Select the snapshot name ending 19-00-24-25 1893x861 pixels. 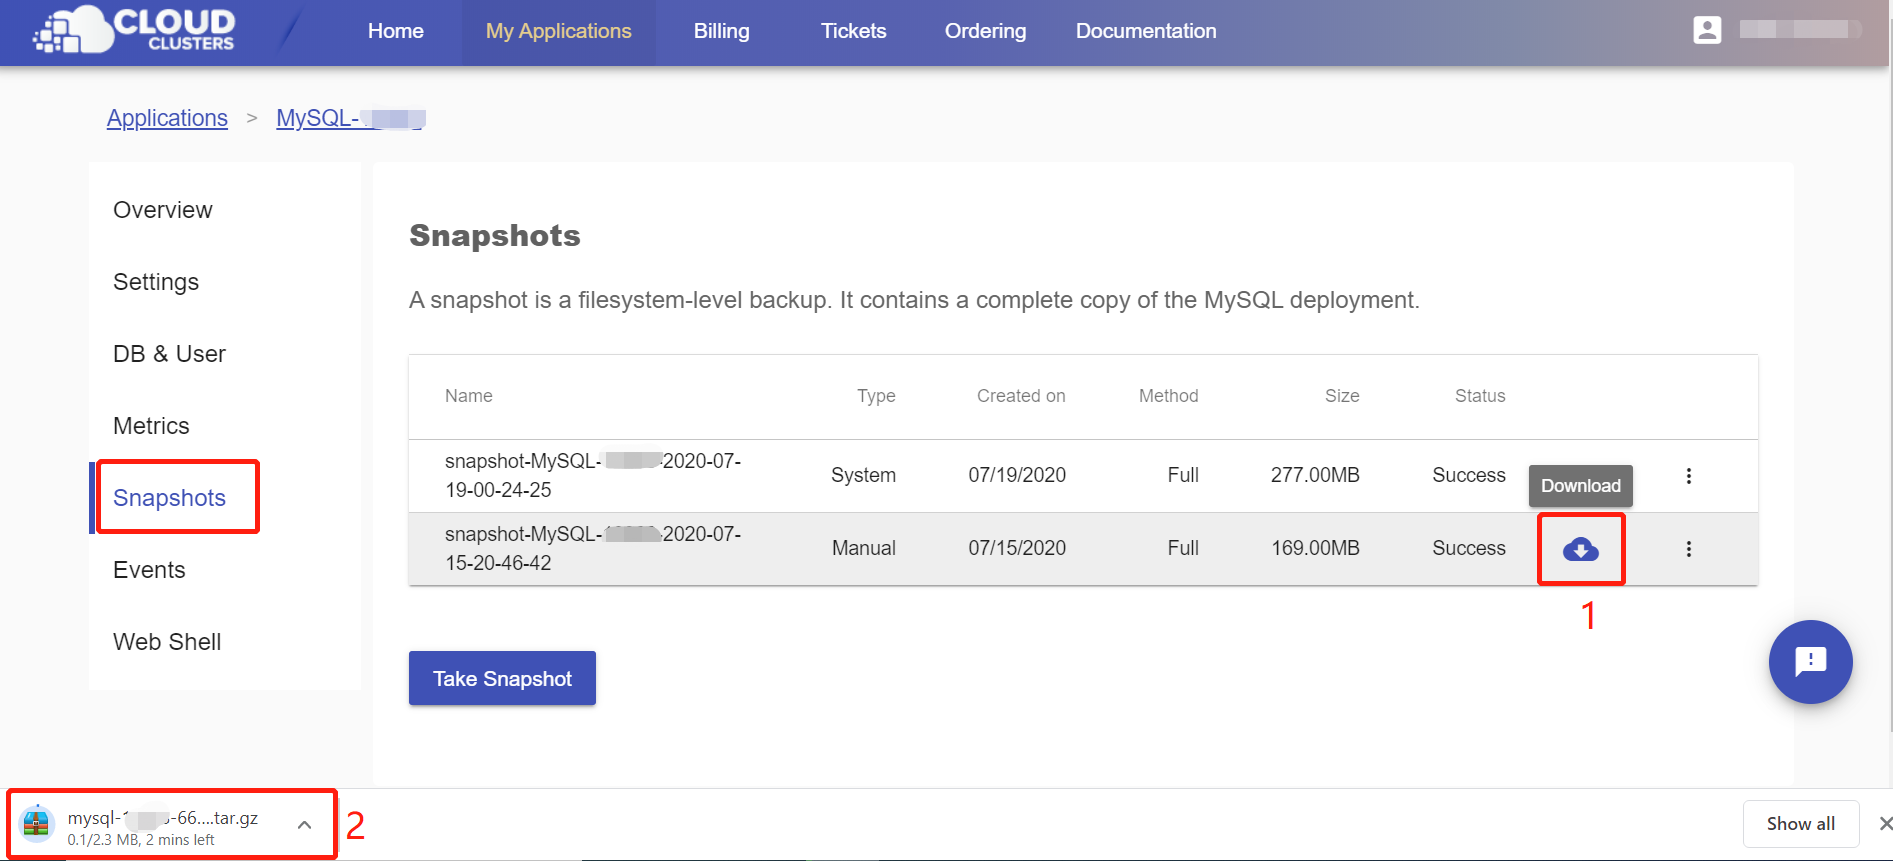(x=593, y=475)
